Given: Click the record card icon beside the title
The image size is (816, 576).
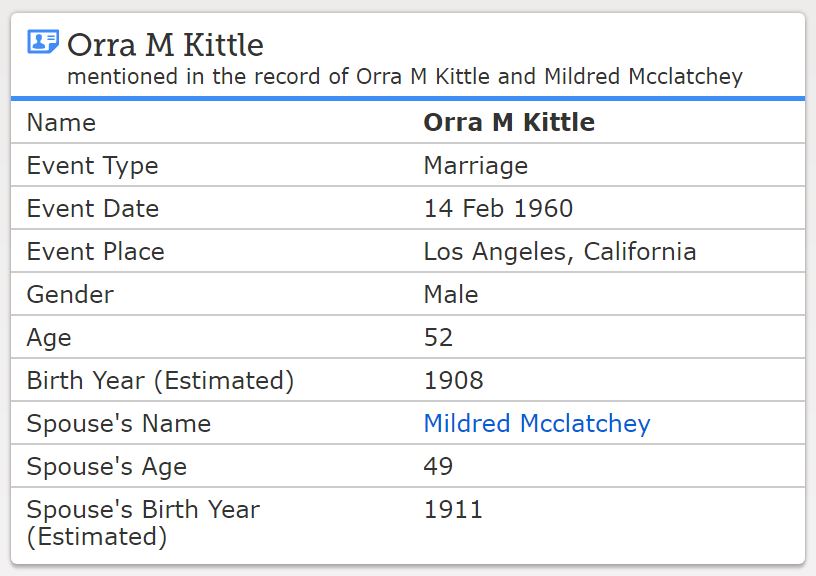Looking at the screenshot, I should (x=43, y=42).
